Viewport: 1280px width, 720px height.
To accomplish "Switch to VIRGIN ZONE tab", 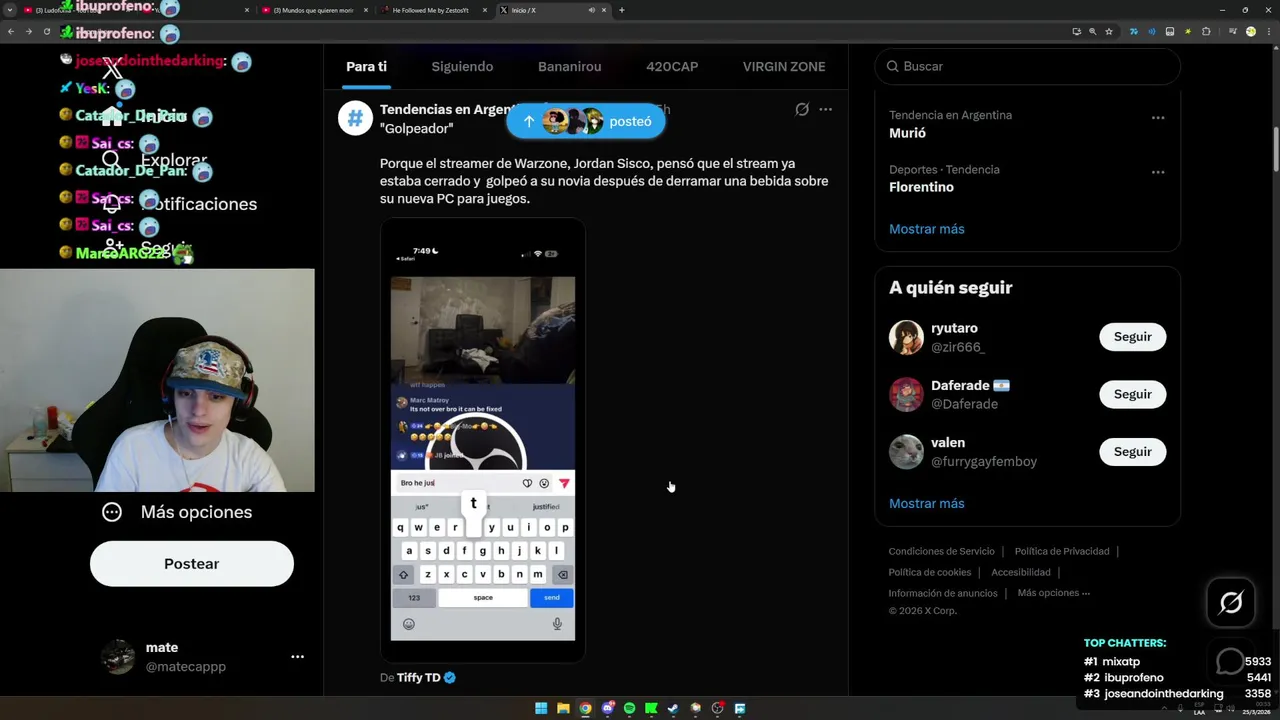I will tap(784, 66).
